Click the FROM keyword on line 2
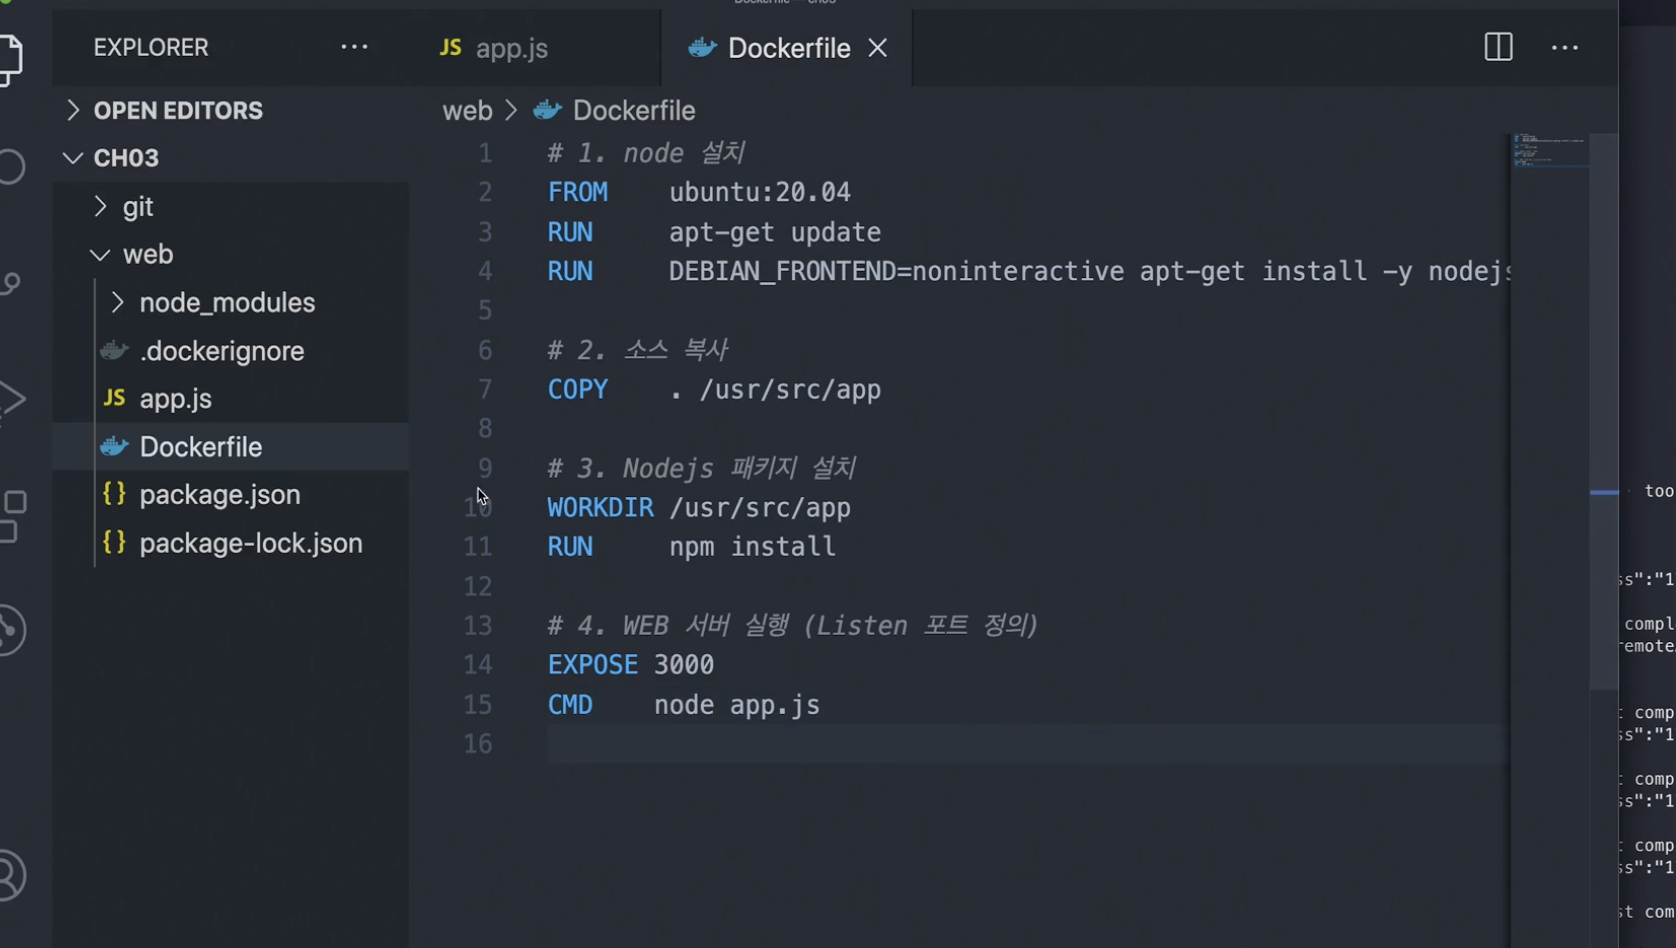This screenshot has height=948, width=1676. click(577, 192)
